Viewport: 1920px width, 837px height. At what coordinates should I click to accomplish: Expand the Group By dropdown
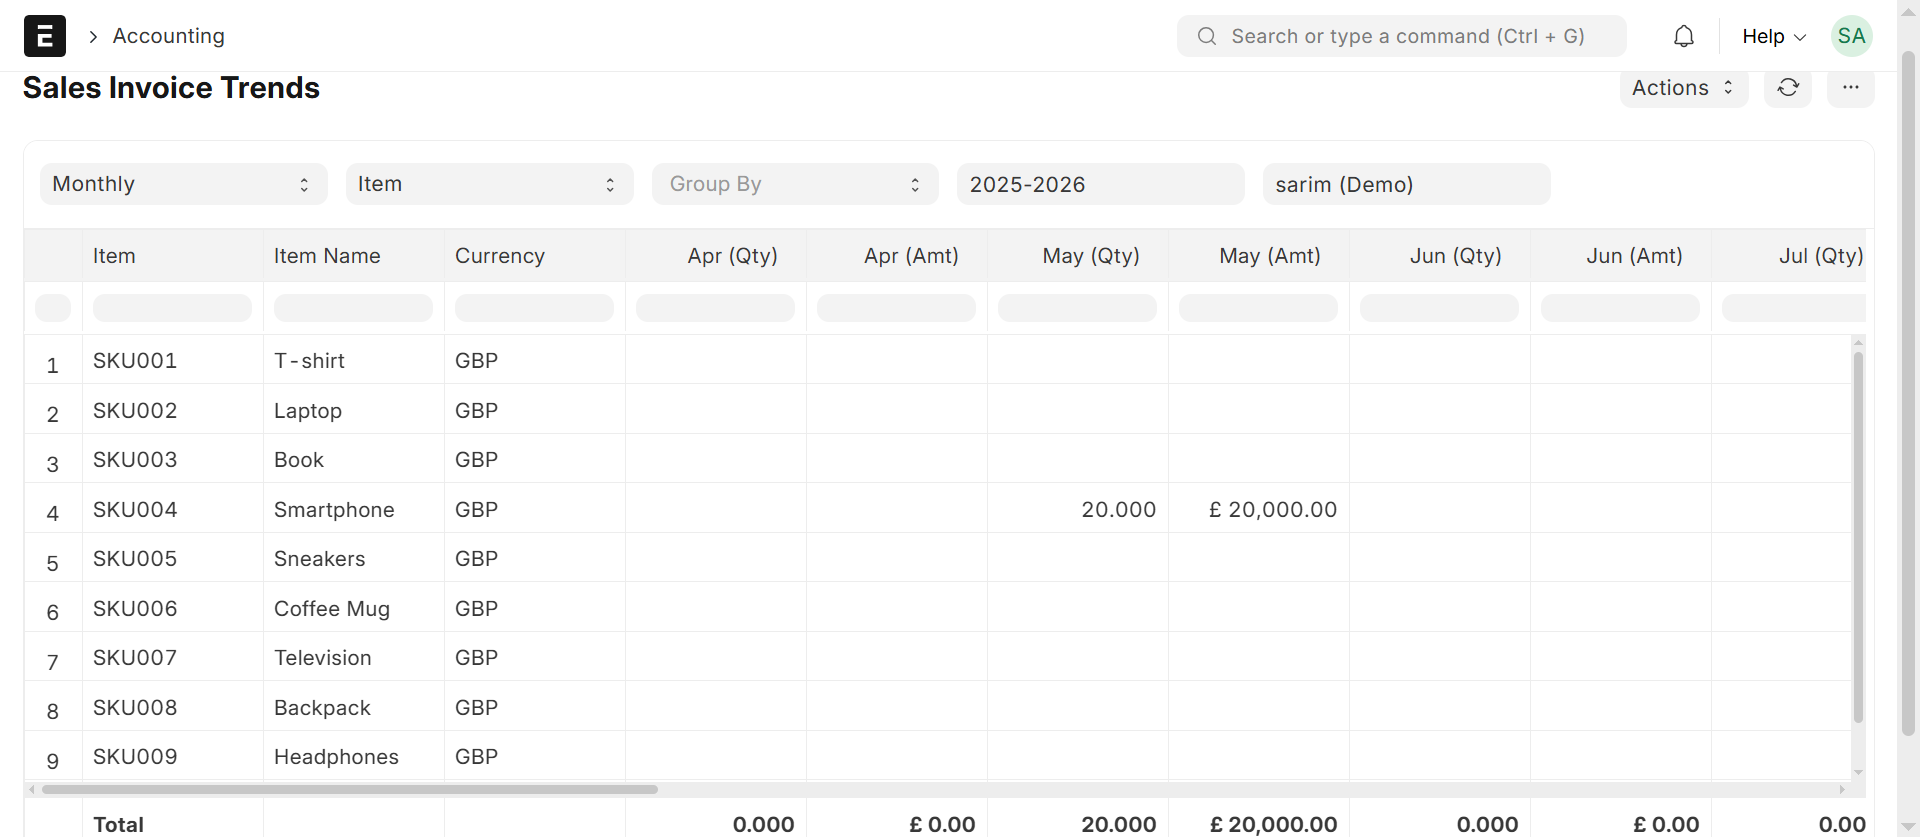pos(795,184)
